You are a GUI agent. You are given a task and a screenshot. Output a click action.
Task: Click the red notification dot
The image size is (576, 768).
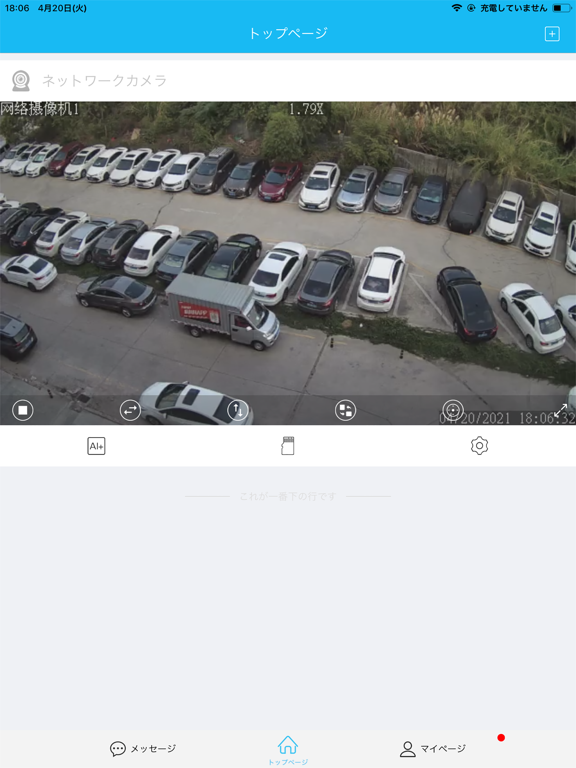[501, 738]
